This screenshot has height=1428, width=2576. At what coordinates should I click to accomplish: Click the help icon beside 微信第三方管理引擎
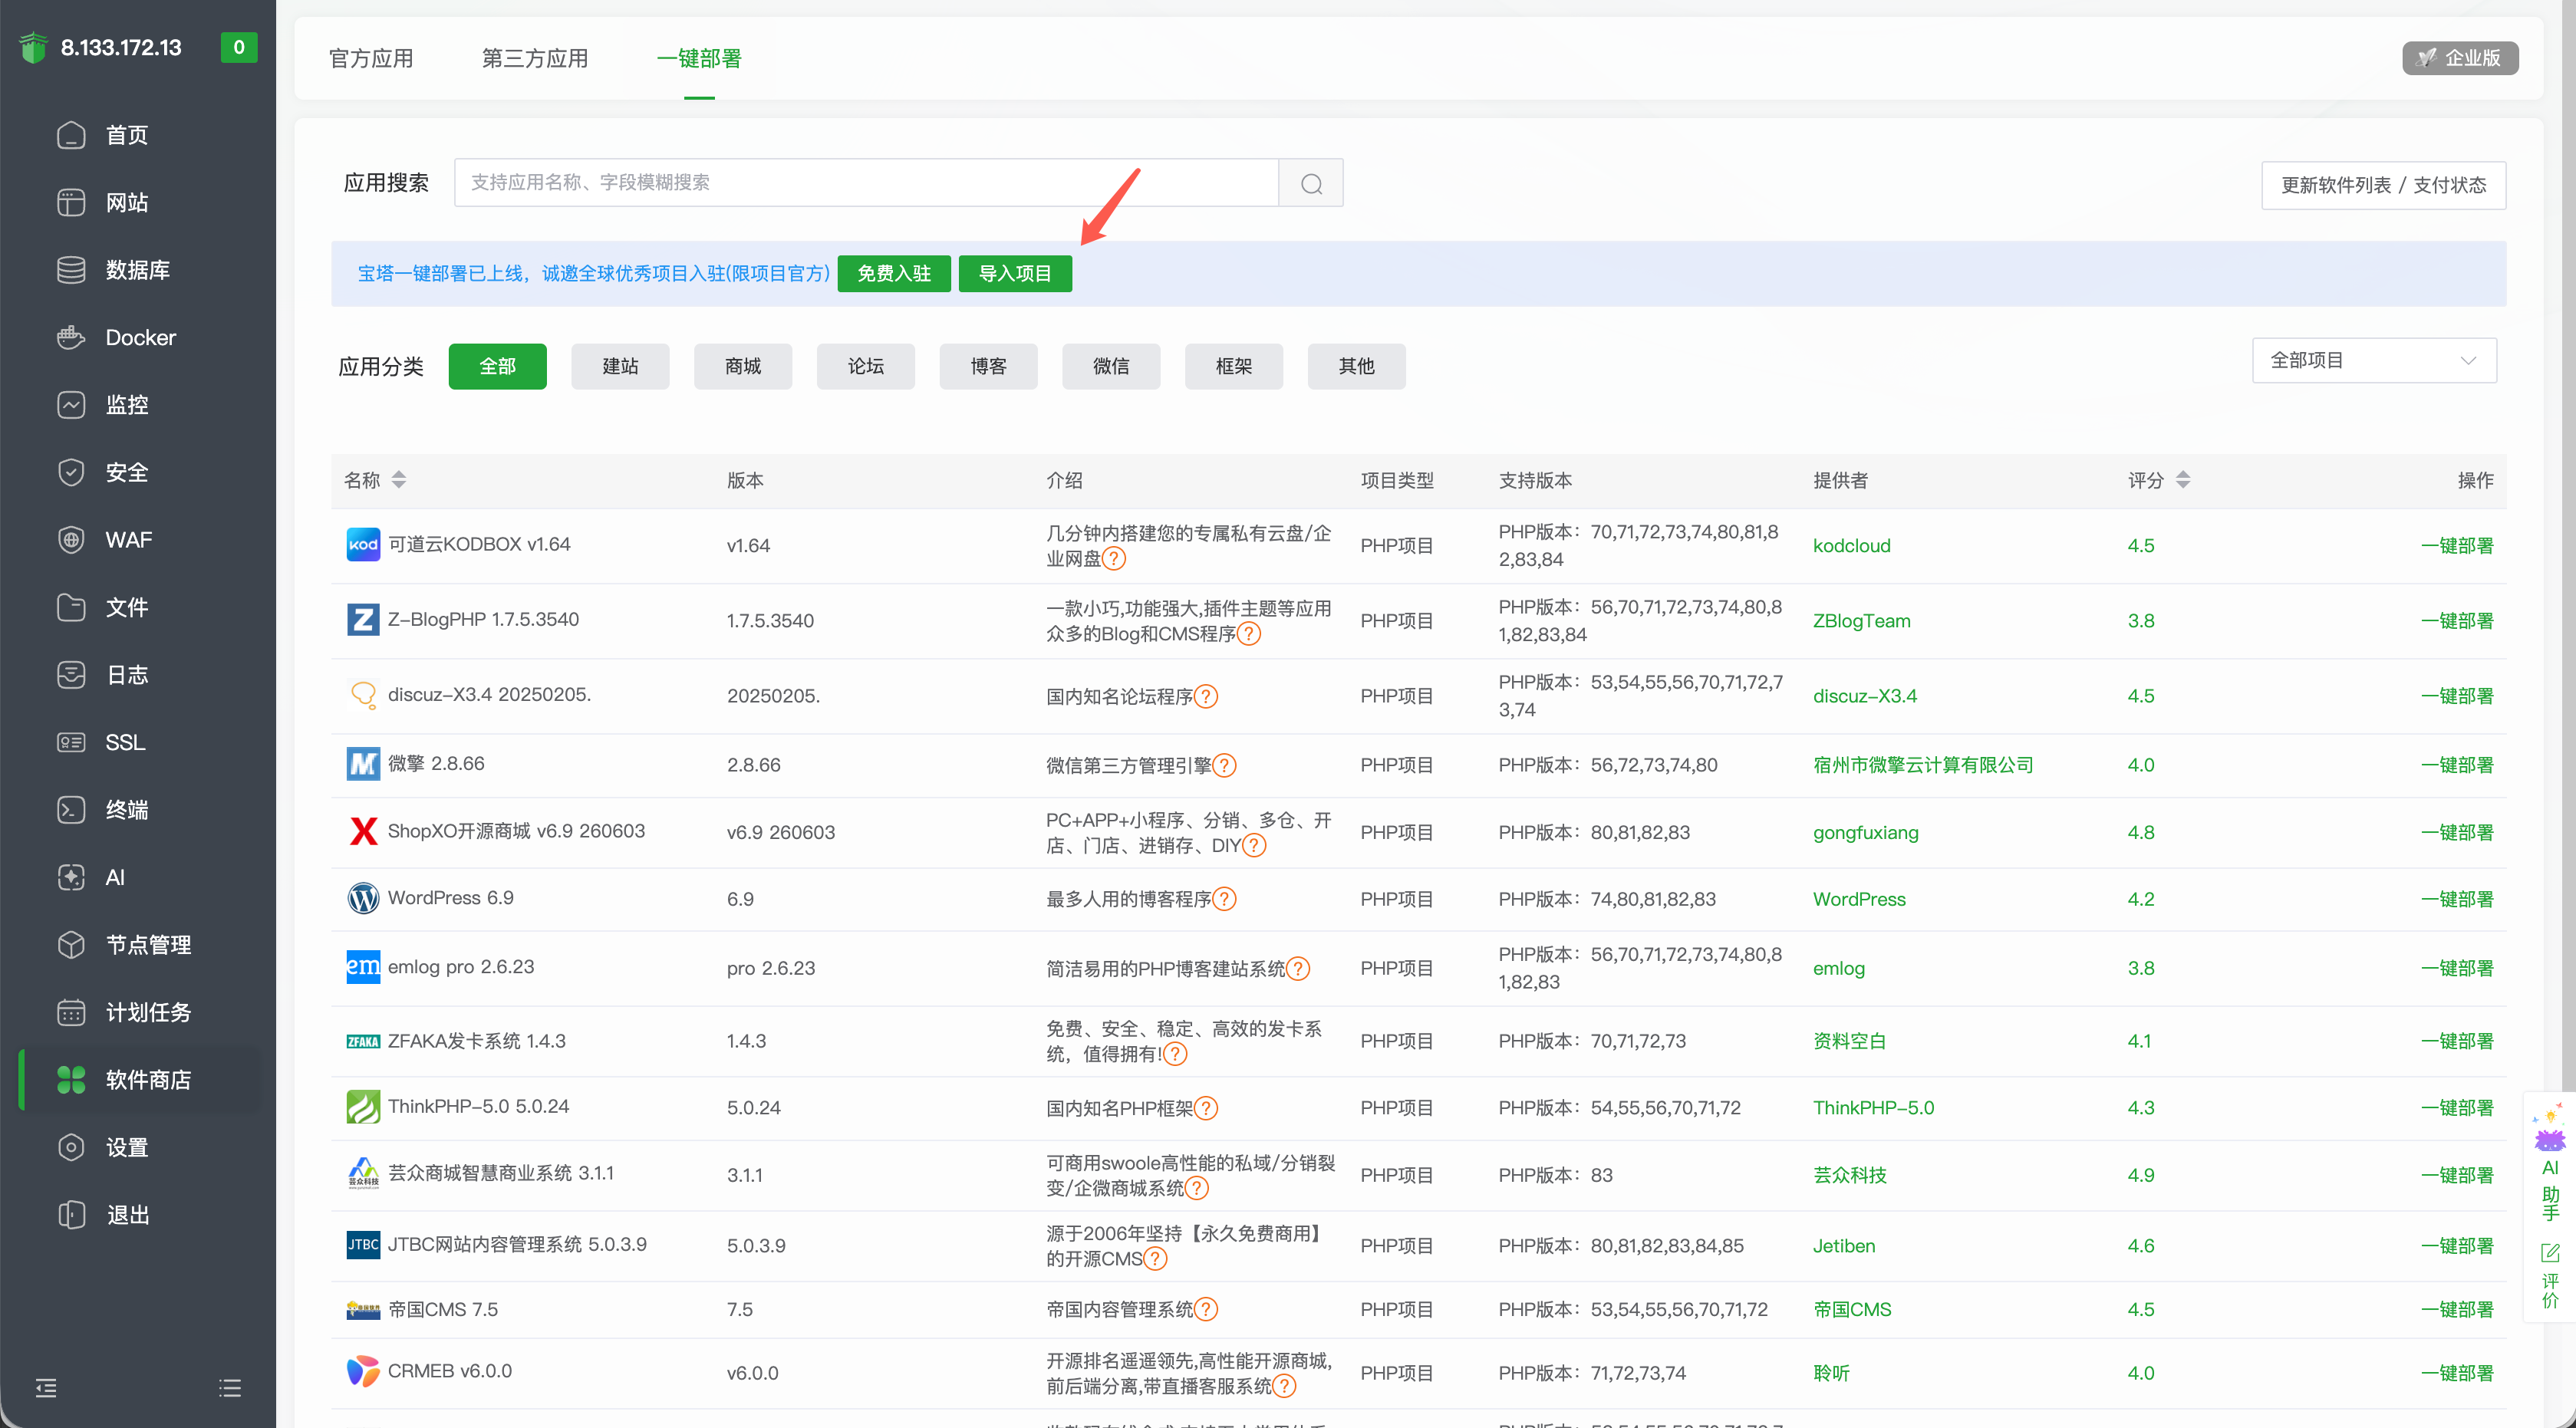pyautogui.click(x=1224, y=765)
